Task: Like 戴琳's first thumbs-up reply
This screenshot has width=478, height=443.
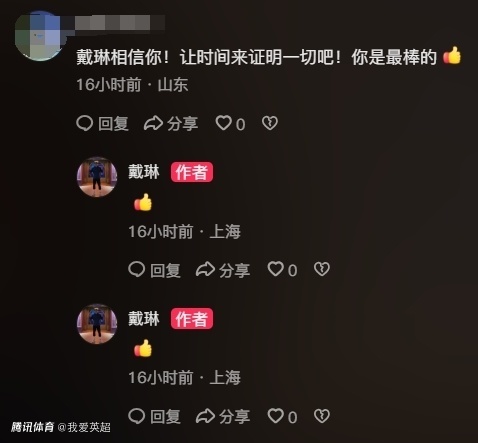Action: click(x=275, y=269)
